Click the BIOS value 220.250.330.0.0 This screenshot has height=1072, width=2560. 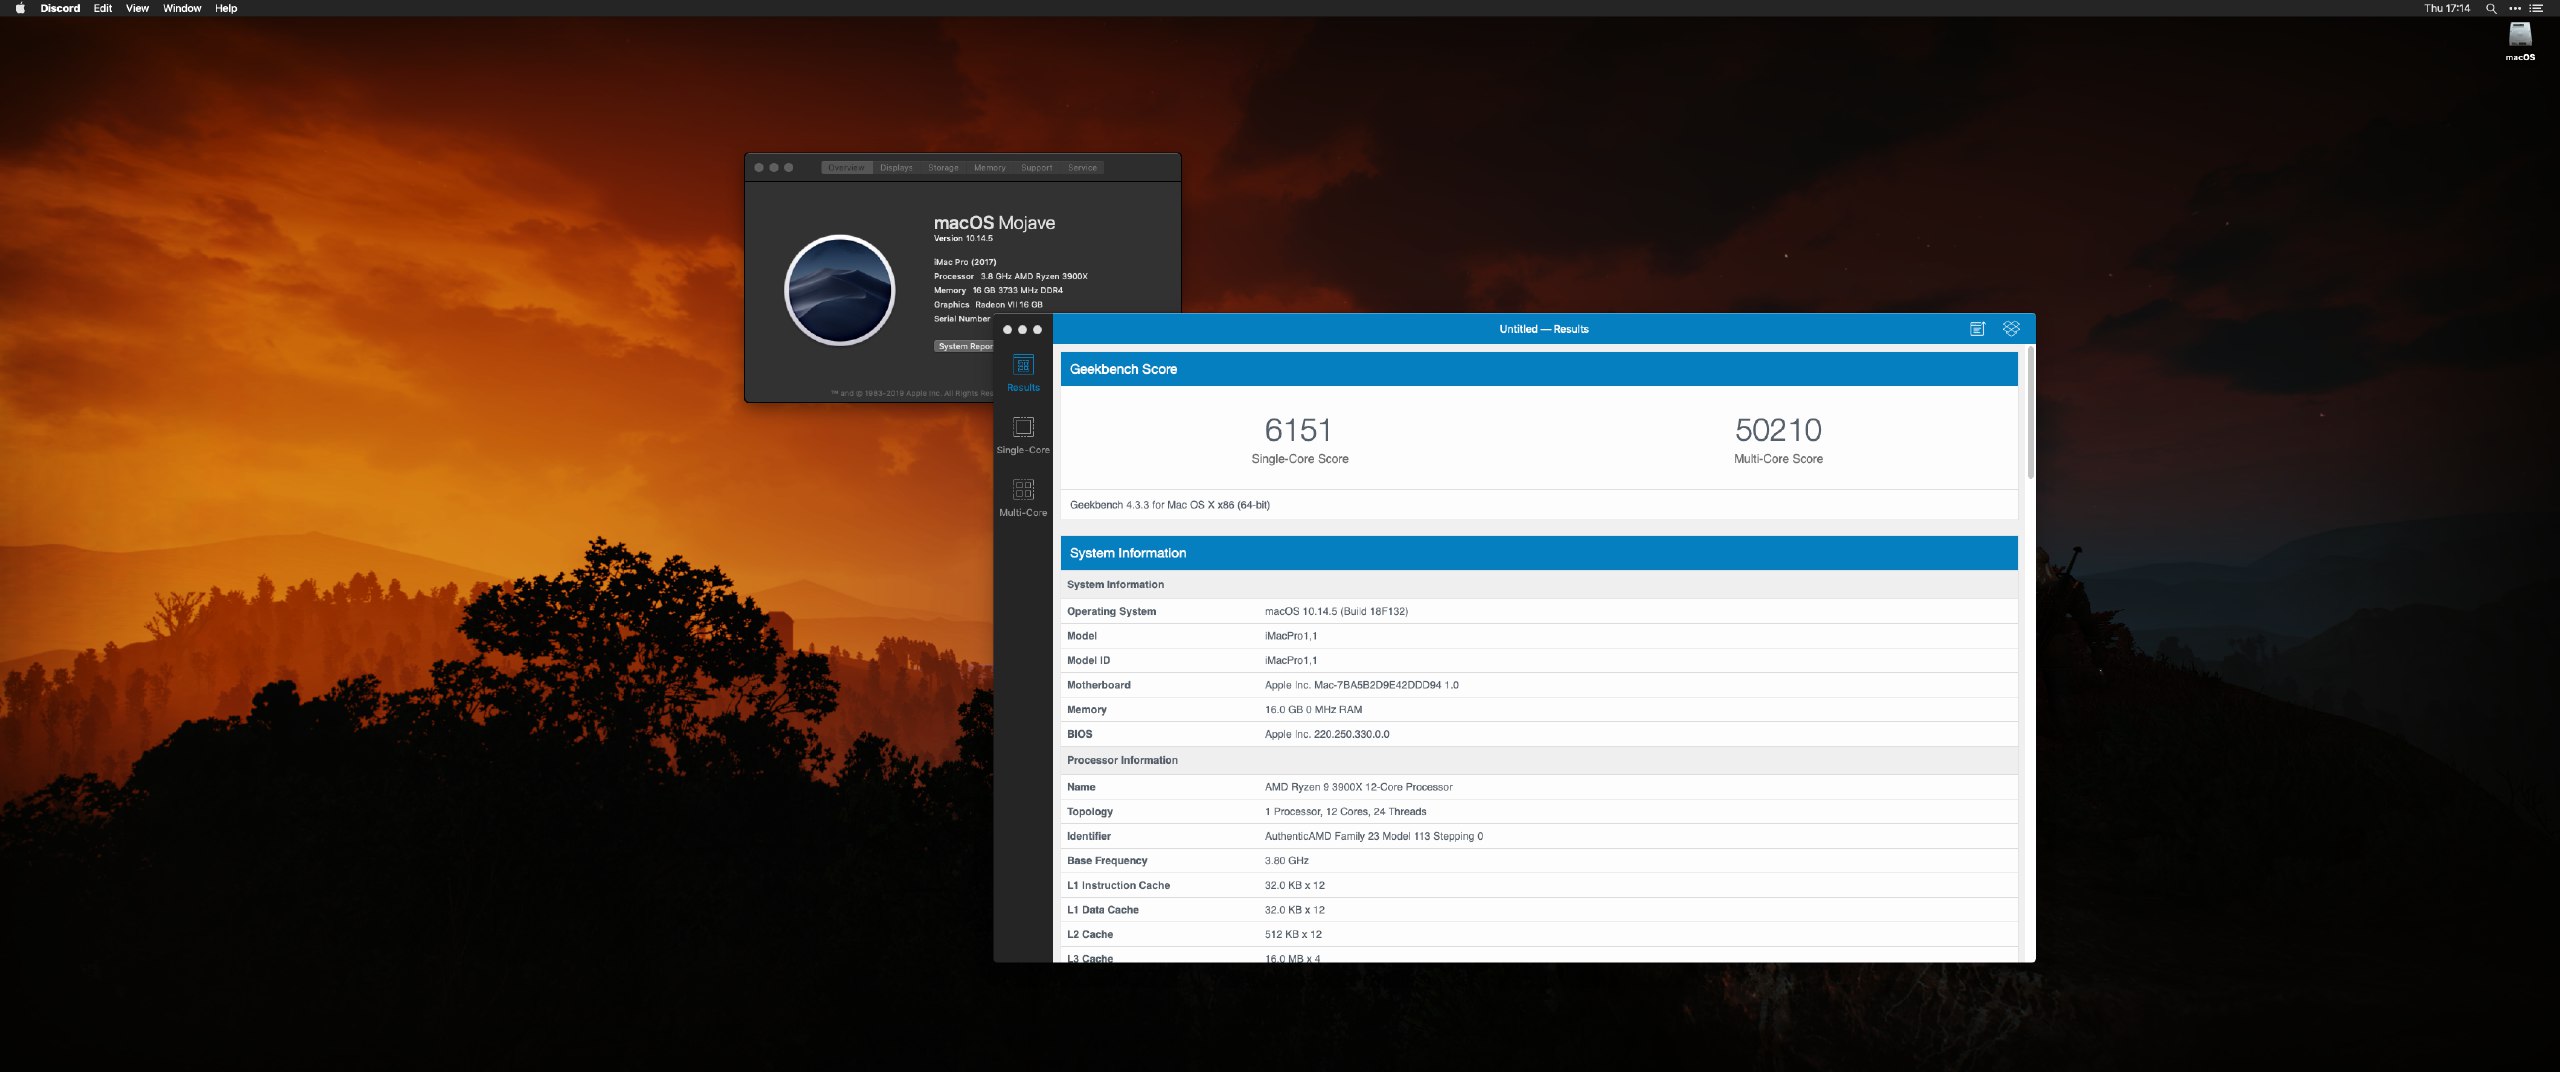[1327, 734]
